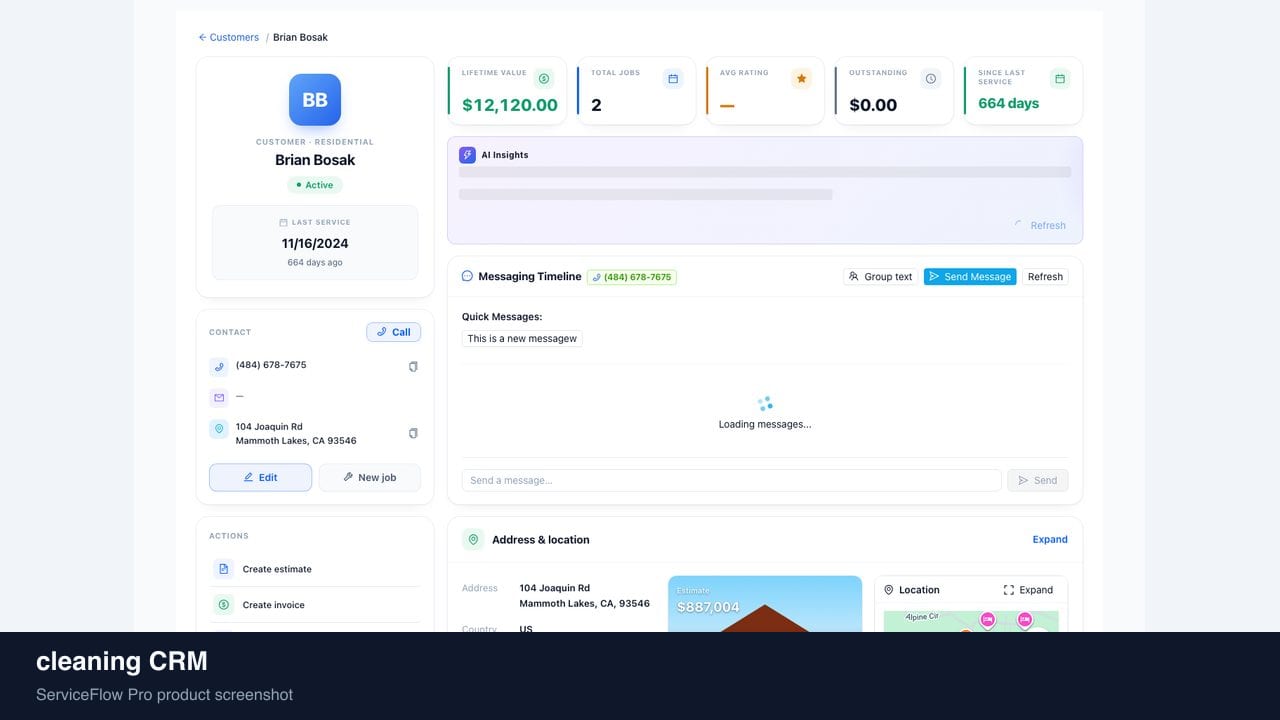Viewport: 1280px width, 720px height.
Task: Click the Brian Bosak breadcrumb text
Action: coord(300,37)
